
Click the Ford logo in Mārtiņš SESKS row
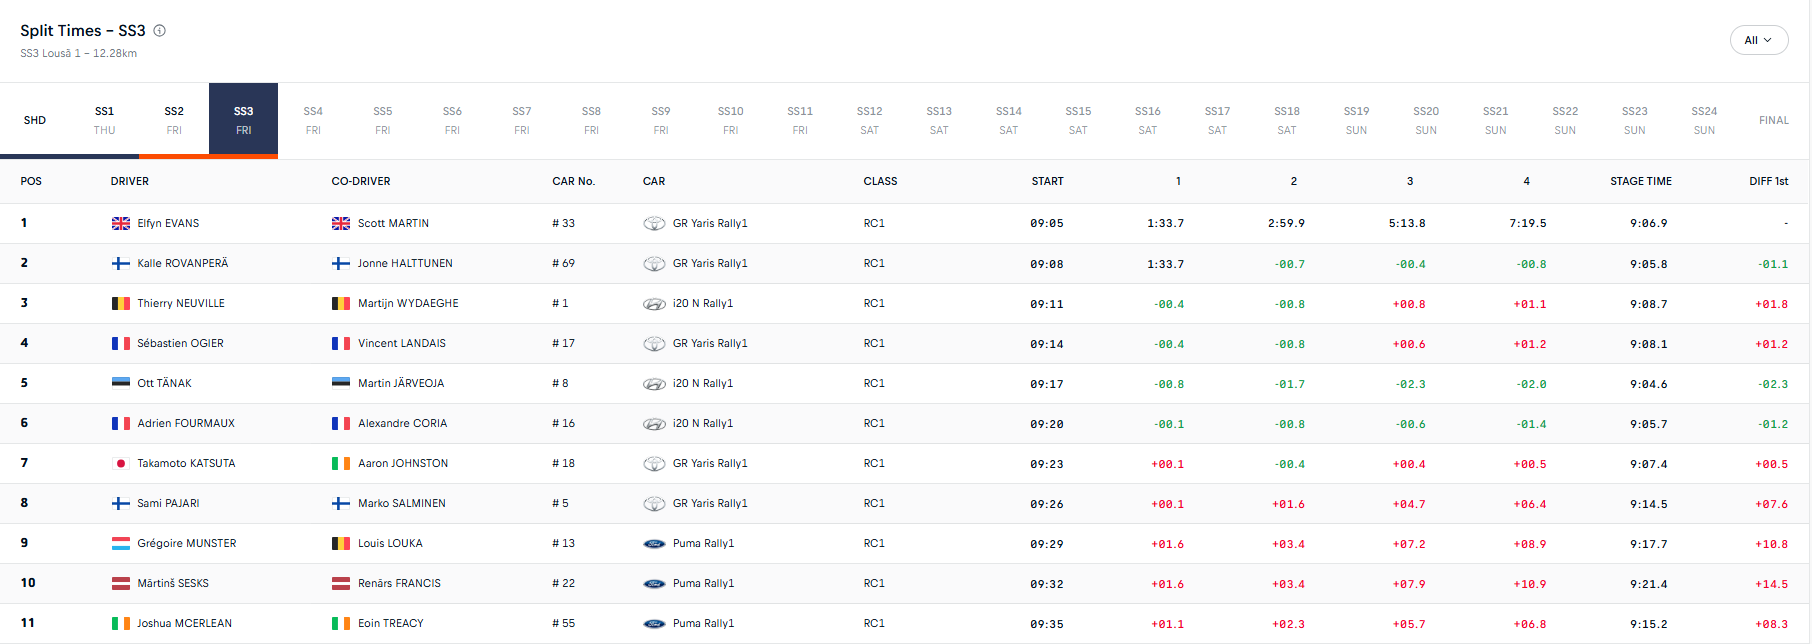[654, 584]
